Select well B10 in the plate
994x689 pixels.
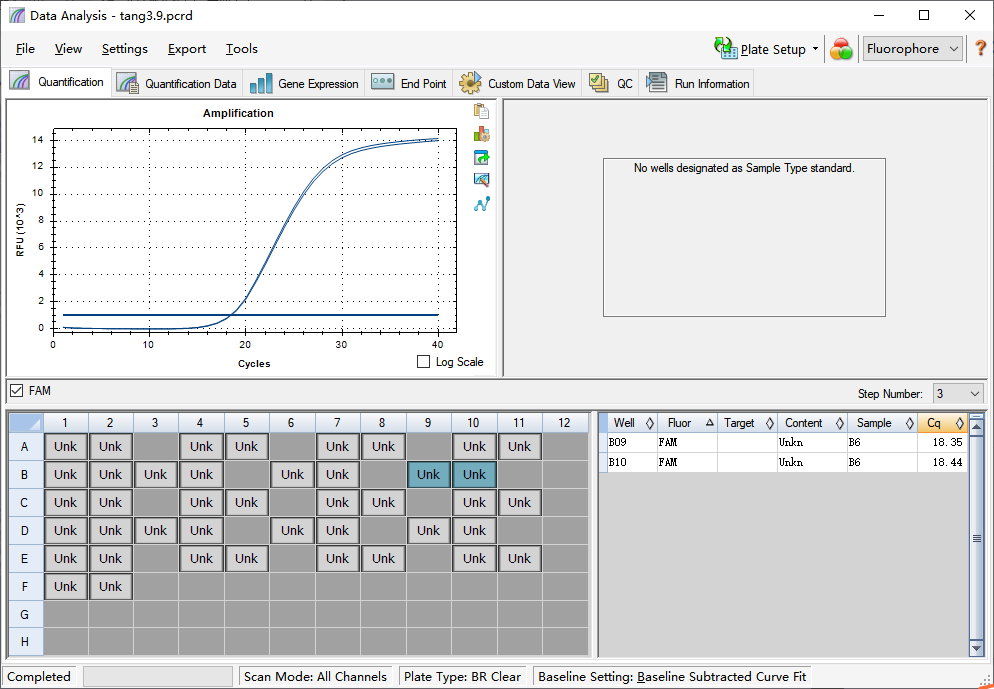474,474
